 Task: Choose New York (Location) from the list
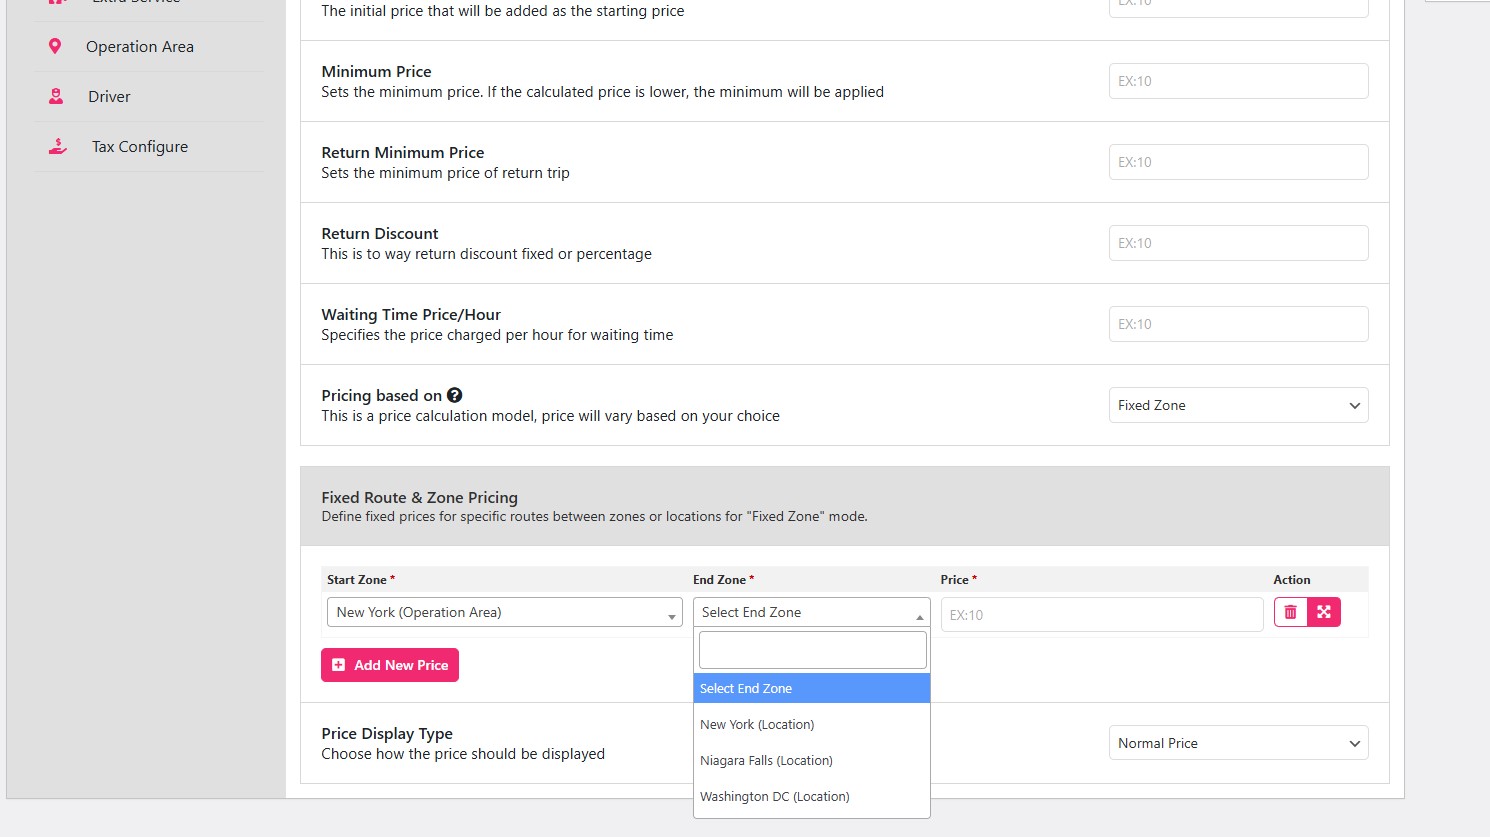pyautogui.click(x=757, y=724)
